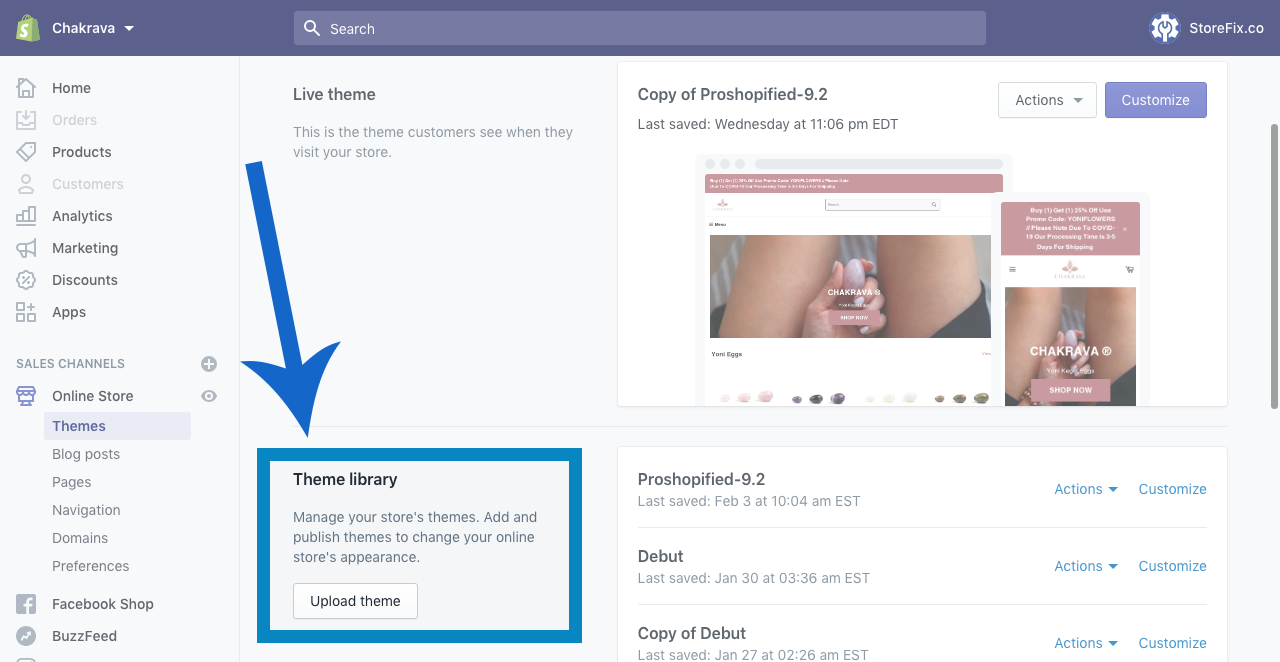Open Actions menu for Debut theme
This screenshot has width=1280, height=662.
tap(1086, 566)
